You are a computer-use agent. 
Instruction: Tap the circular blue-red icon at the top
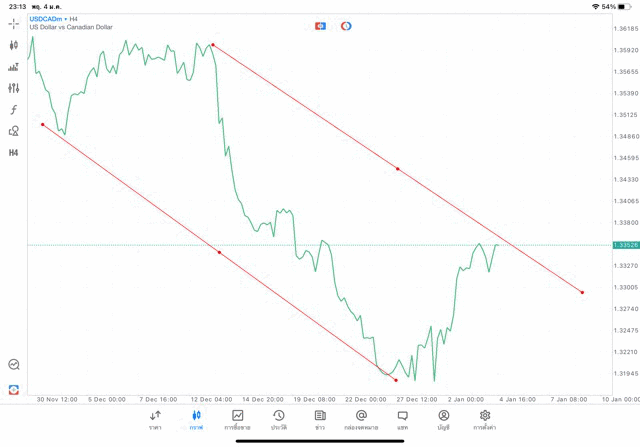tap(346, 25)
